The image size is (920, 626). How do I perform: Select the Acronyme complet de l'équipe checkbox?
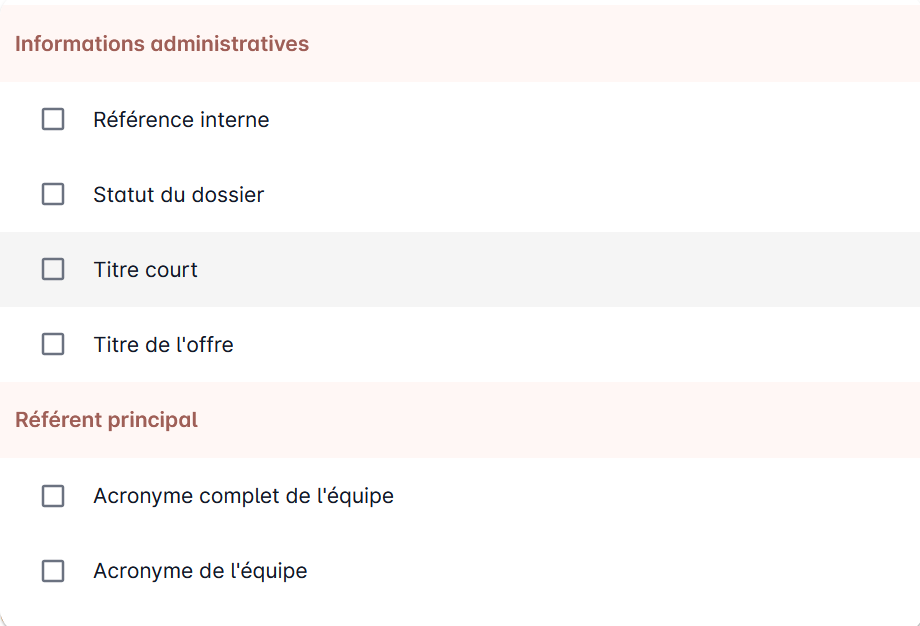coord(53,496)
